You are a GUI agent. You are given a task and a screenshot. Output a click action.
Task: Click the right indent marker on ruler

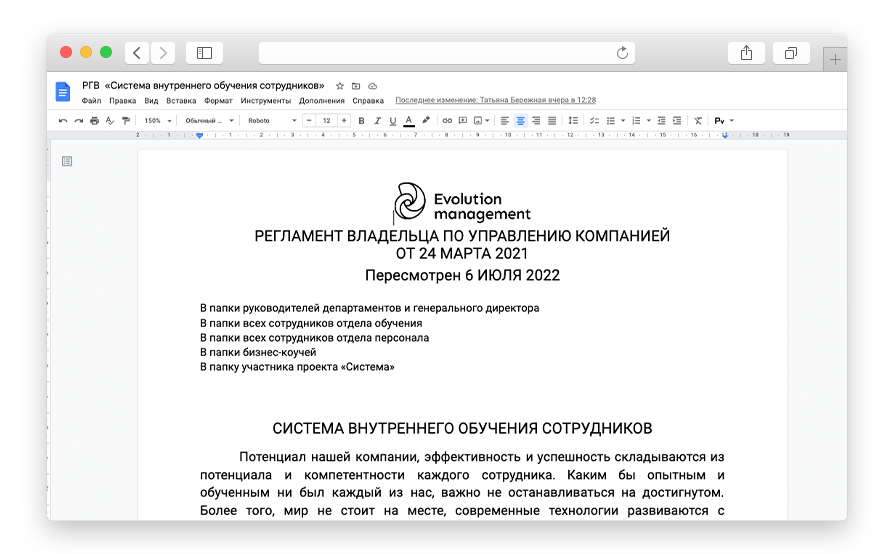click(x=725, y=136)
